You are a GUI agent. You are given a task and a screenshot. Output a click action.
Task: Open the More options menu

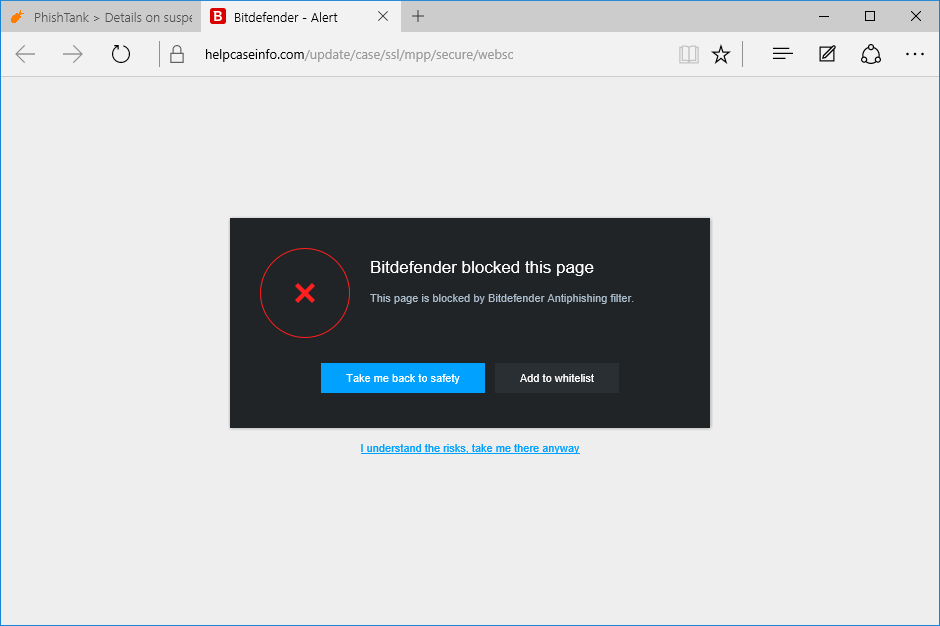[x=915, y=54]
